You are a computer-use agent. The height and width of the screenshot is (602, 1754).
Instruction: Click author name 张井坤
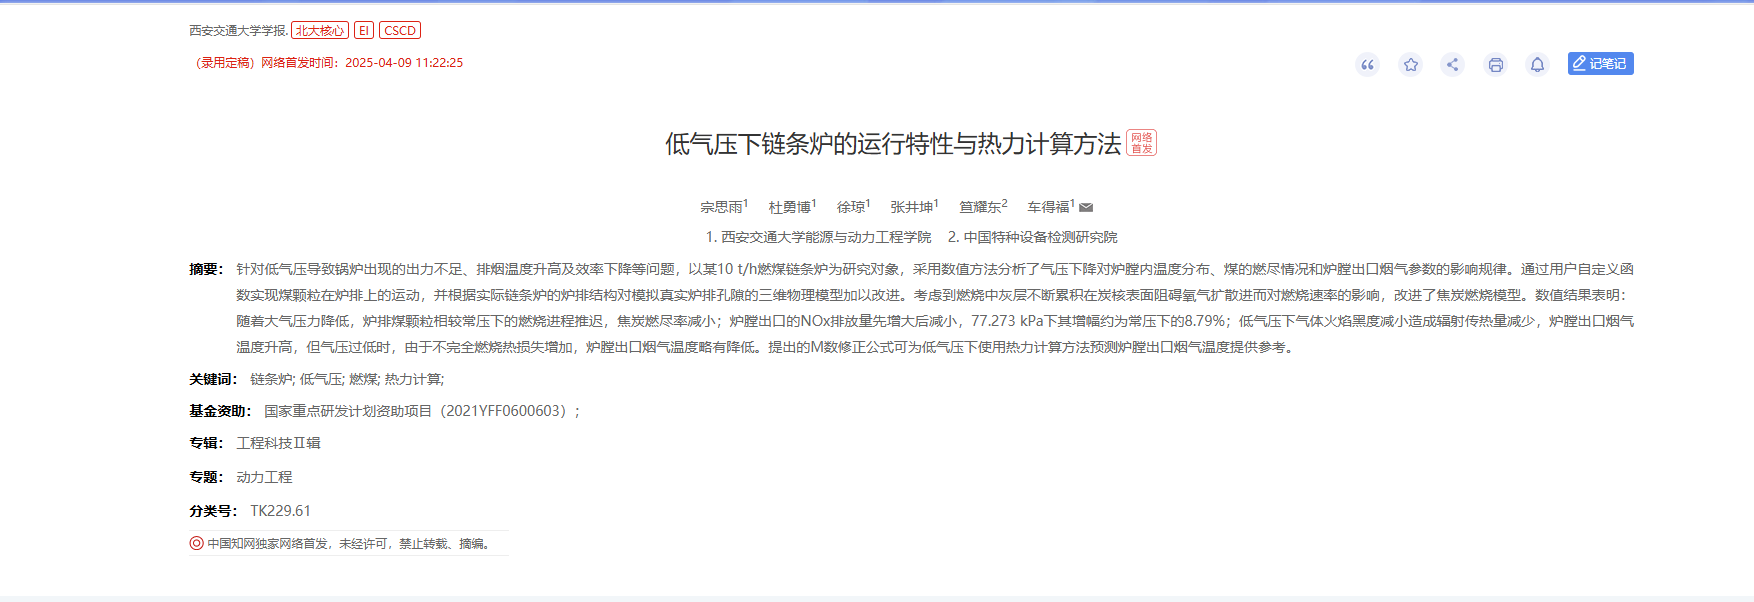pyautogui.click(x=911, y=207)
